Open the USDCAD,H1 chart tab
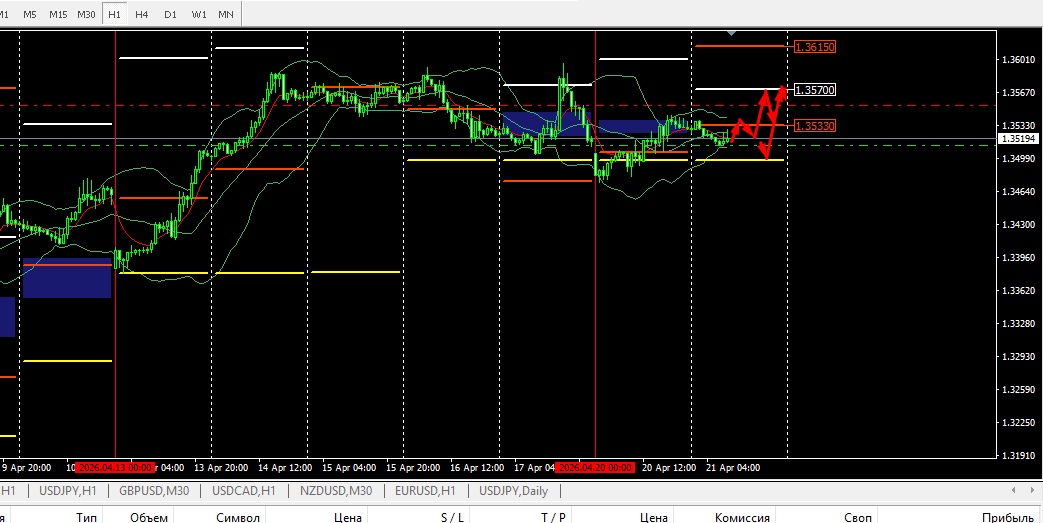Viewport: 1043px width, 523px height. coord(244,491)
